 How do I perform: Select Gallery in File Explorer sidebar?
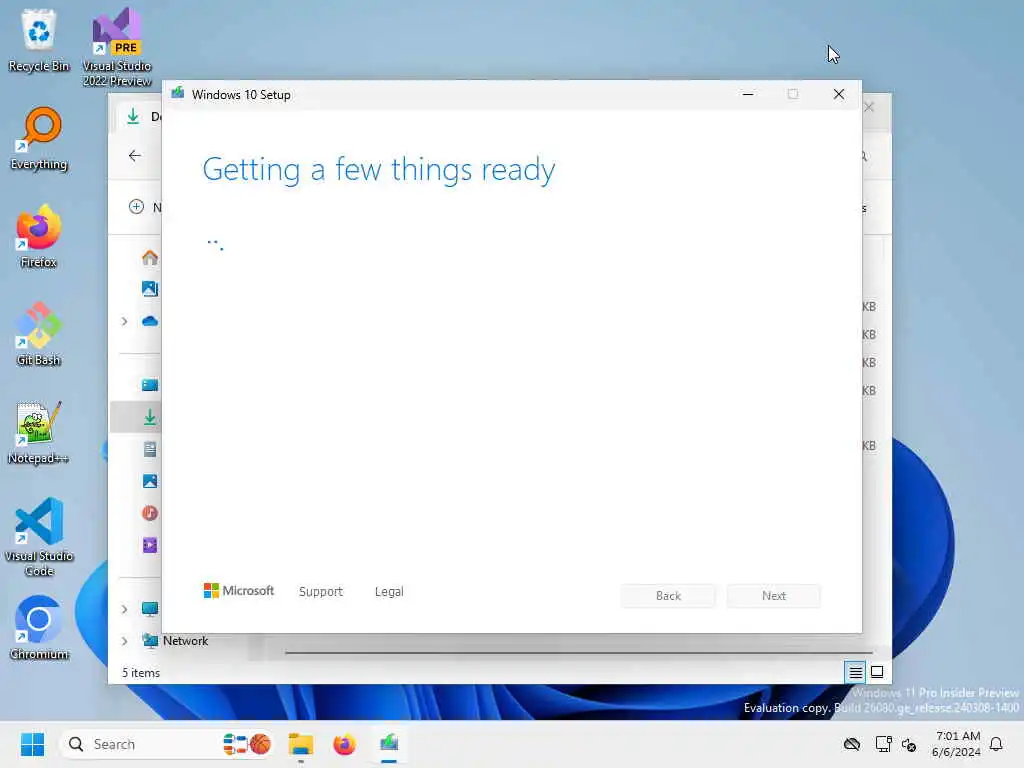150,289
